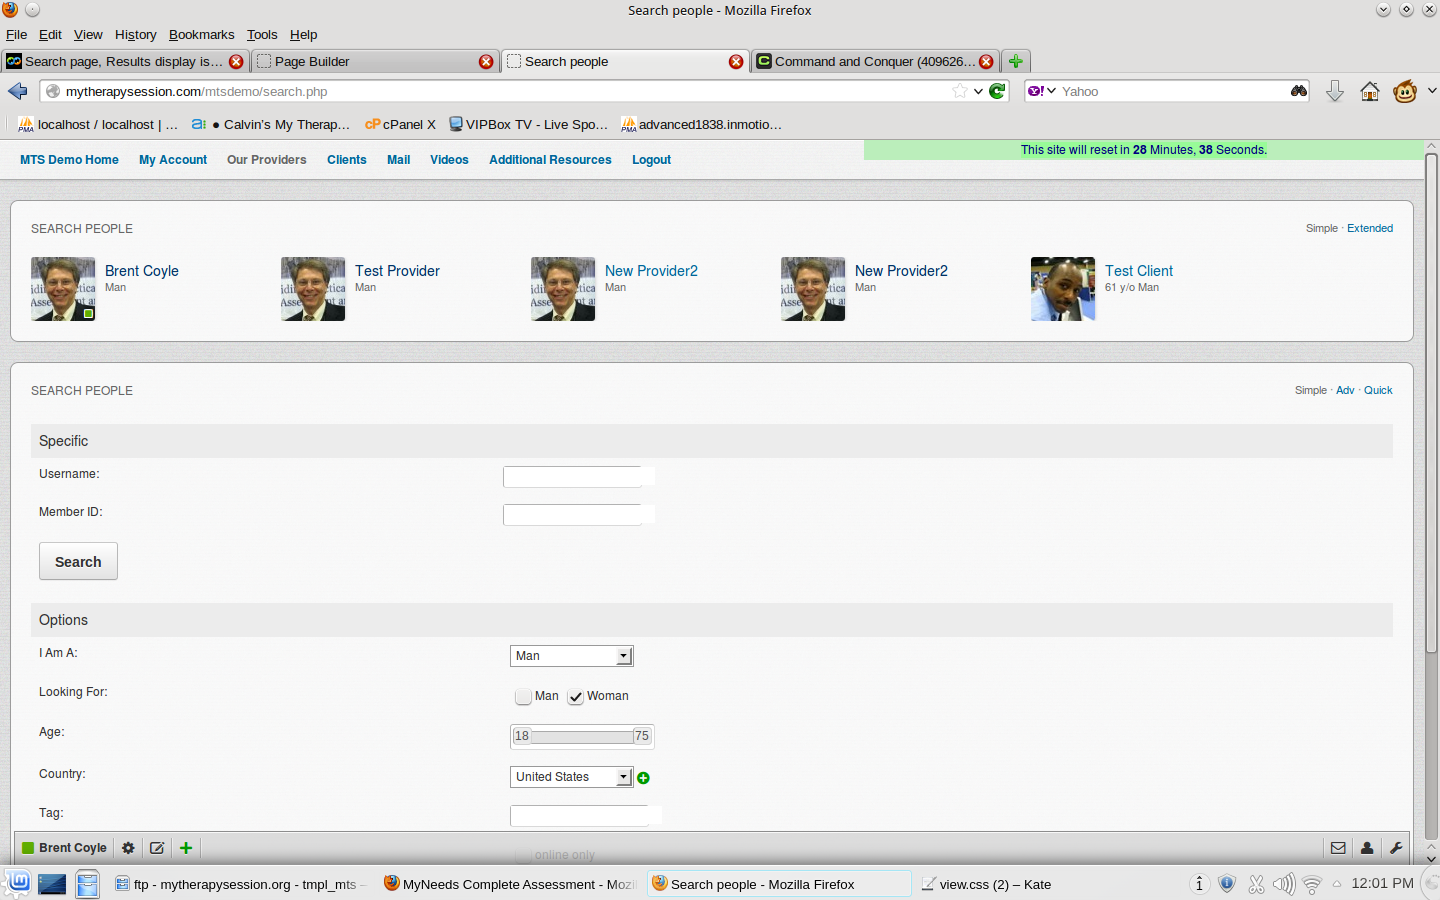The height and width of the screenshot is (900, 1440).
Task: Open mail envelope icon in bottom bar
Action: [x=1338, y=848]
